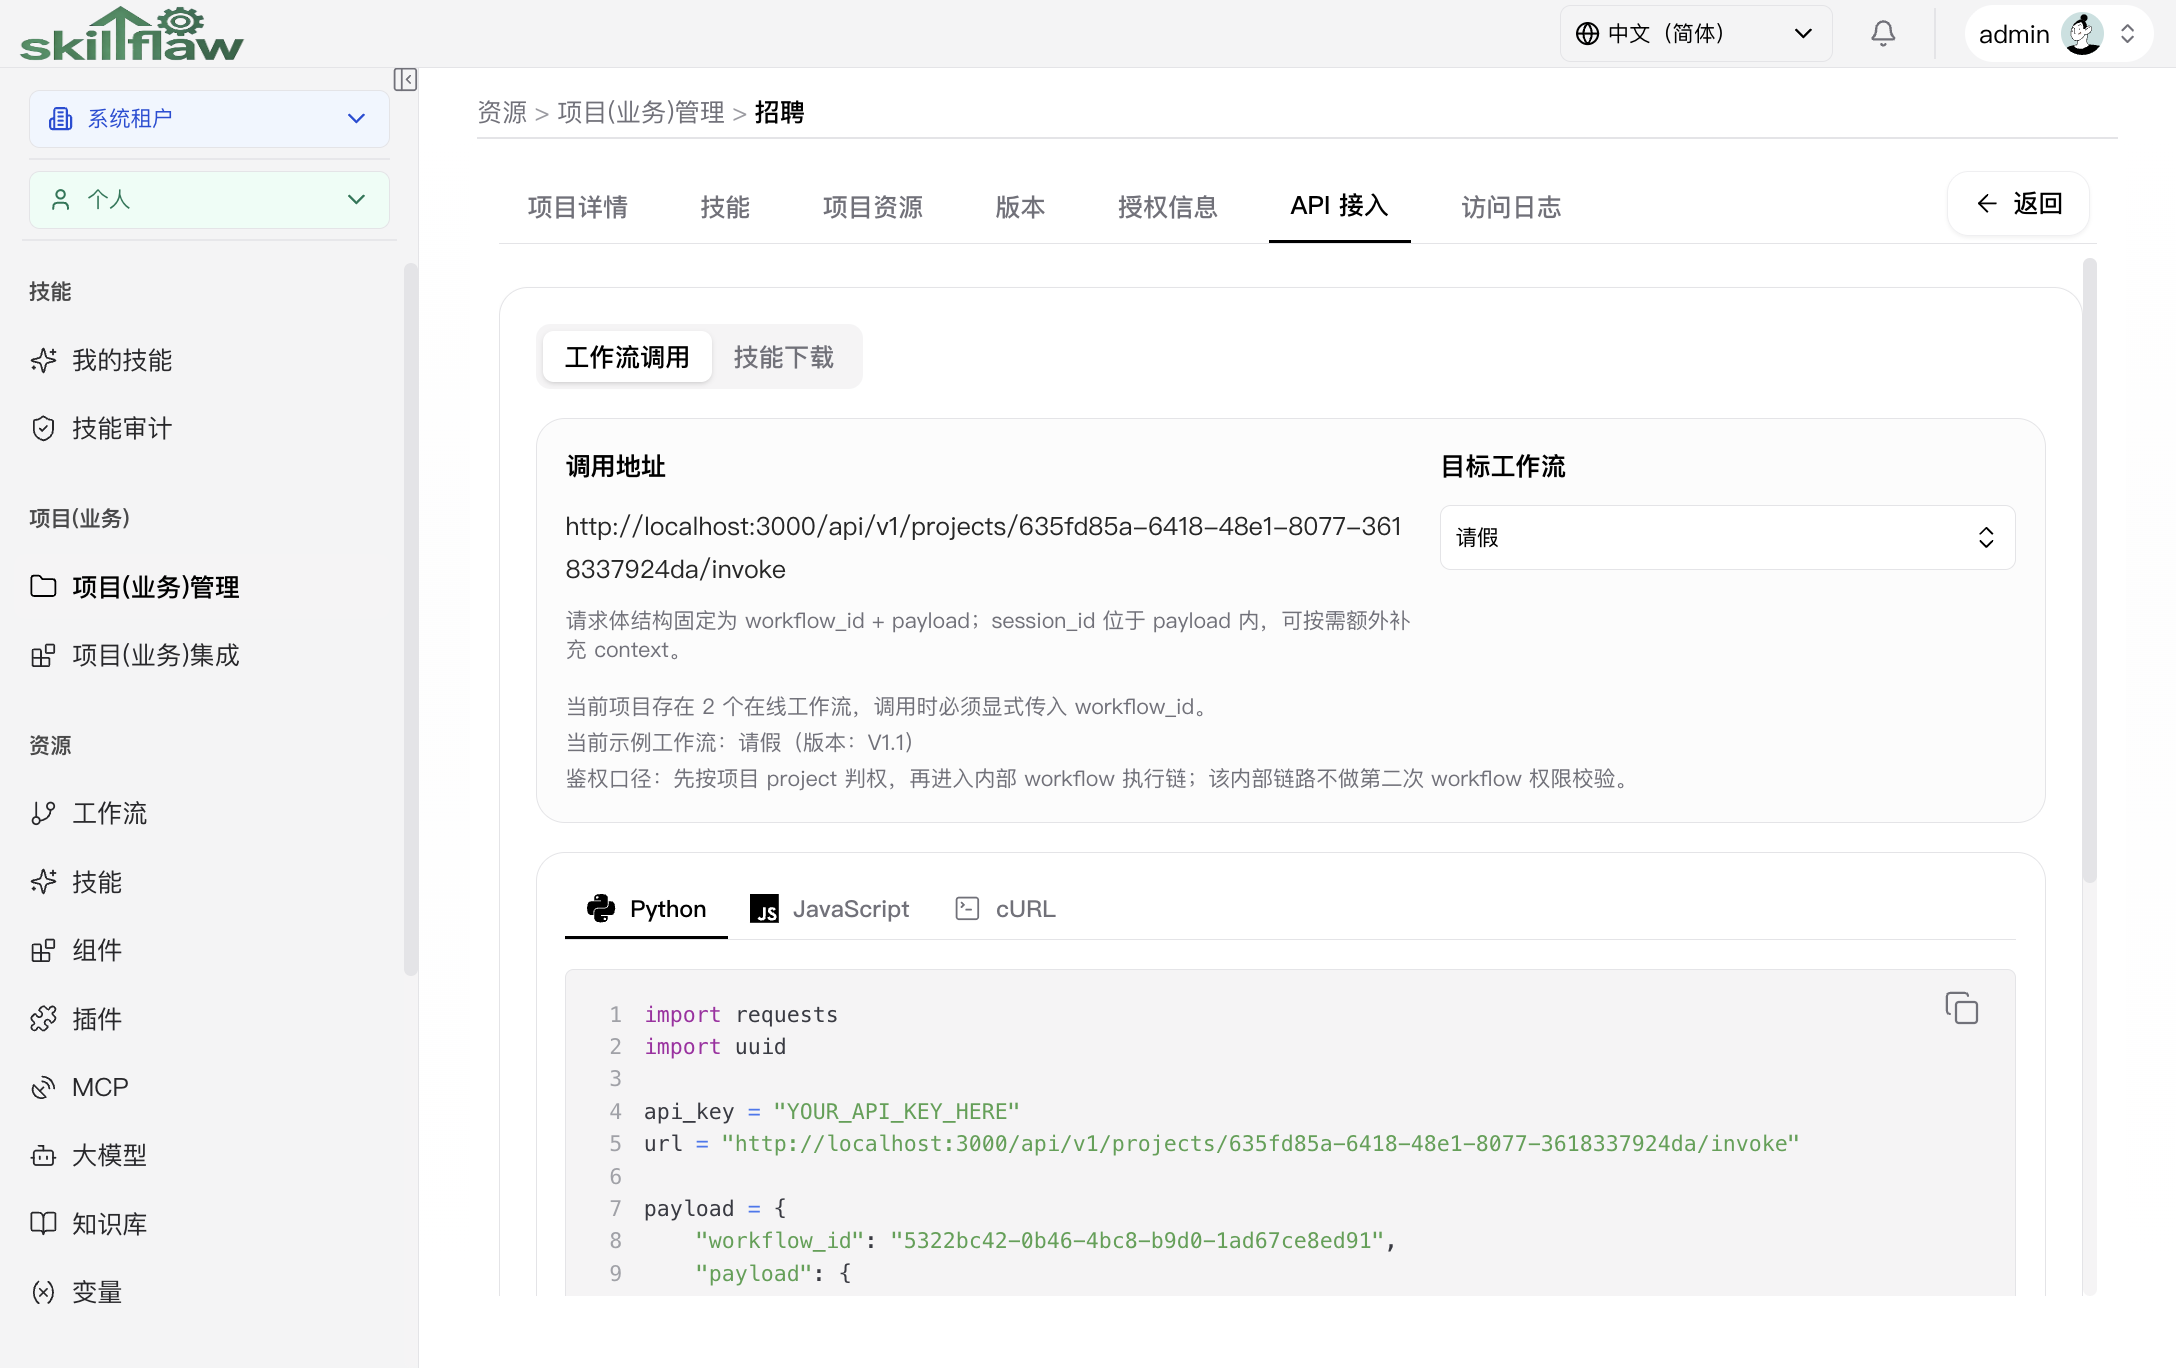Click the skillflow logo
The width and height of the screenshot is (2176, 1368).
[131, 34]
